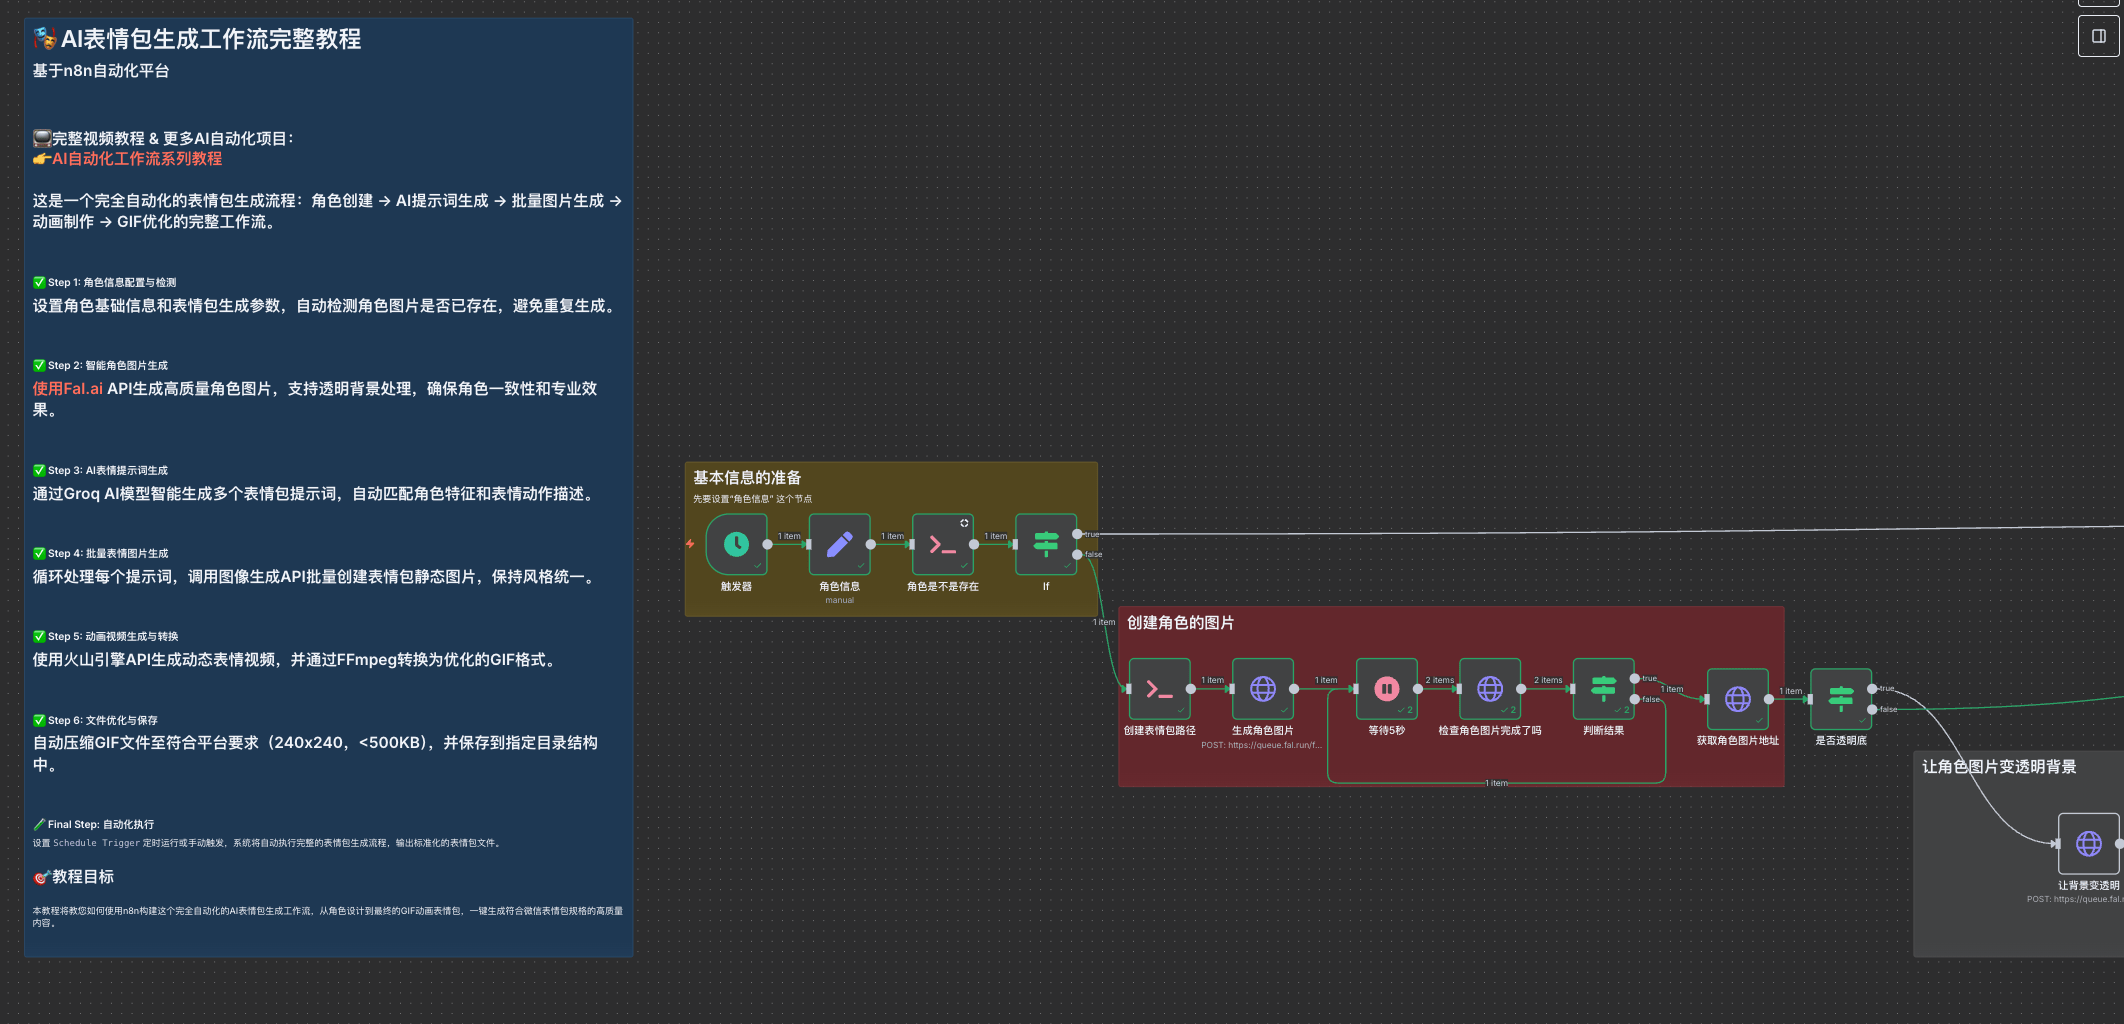The height and width of the screenshot is (1024, 2124).
Task: Click the If node in 基本信息的准备
Action: tap(1046, 544)
